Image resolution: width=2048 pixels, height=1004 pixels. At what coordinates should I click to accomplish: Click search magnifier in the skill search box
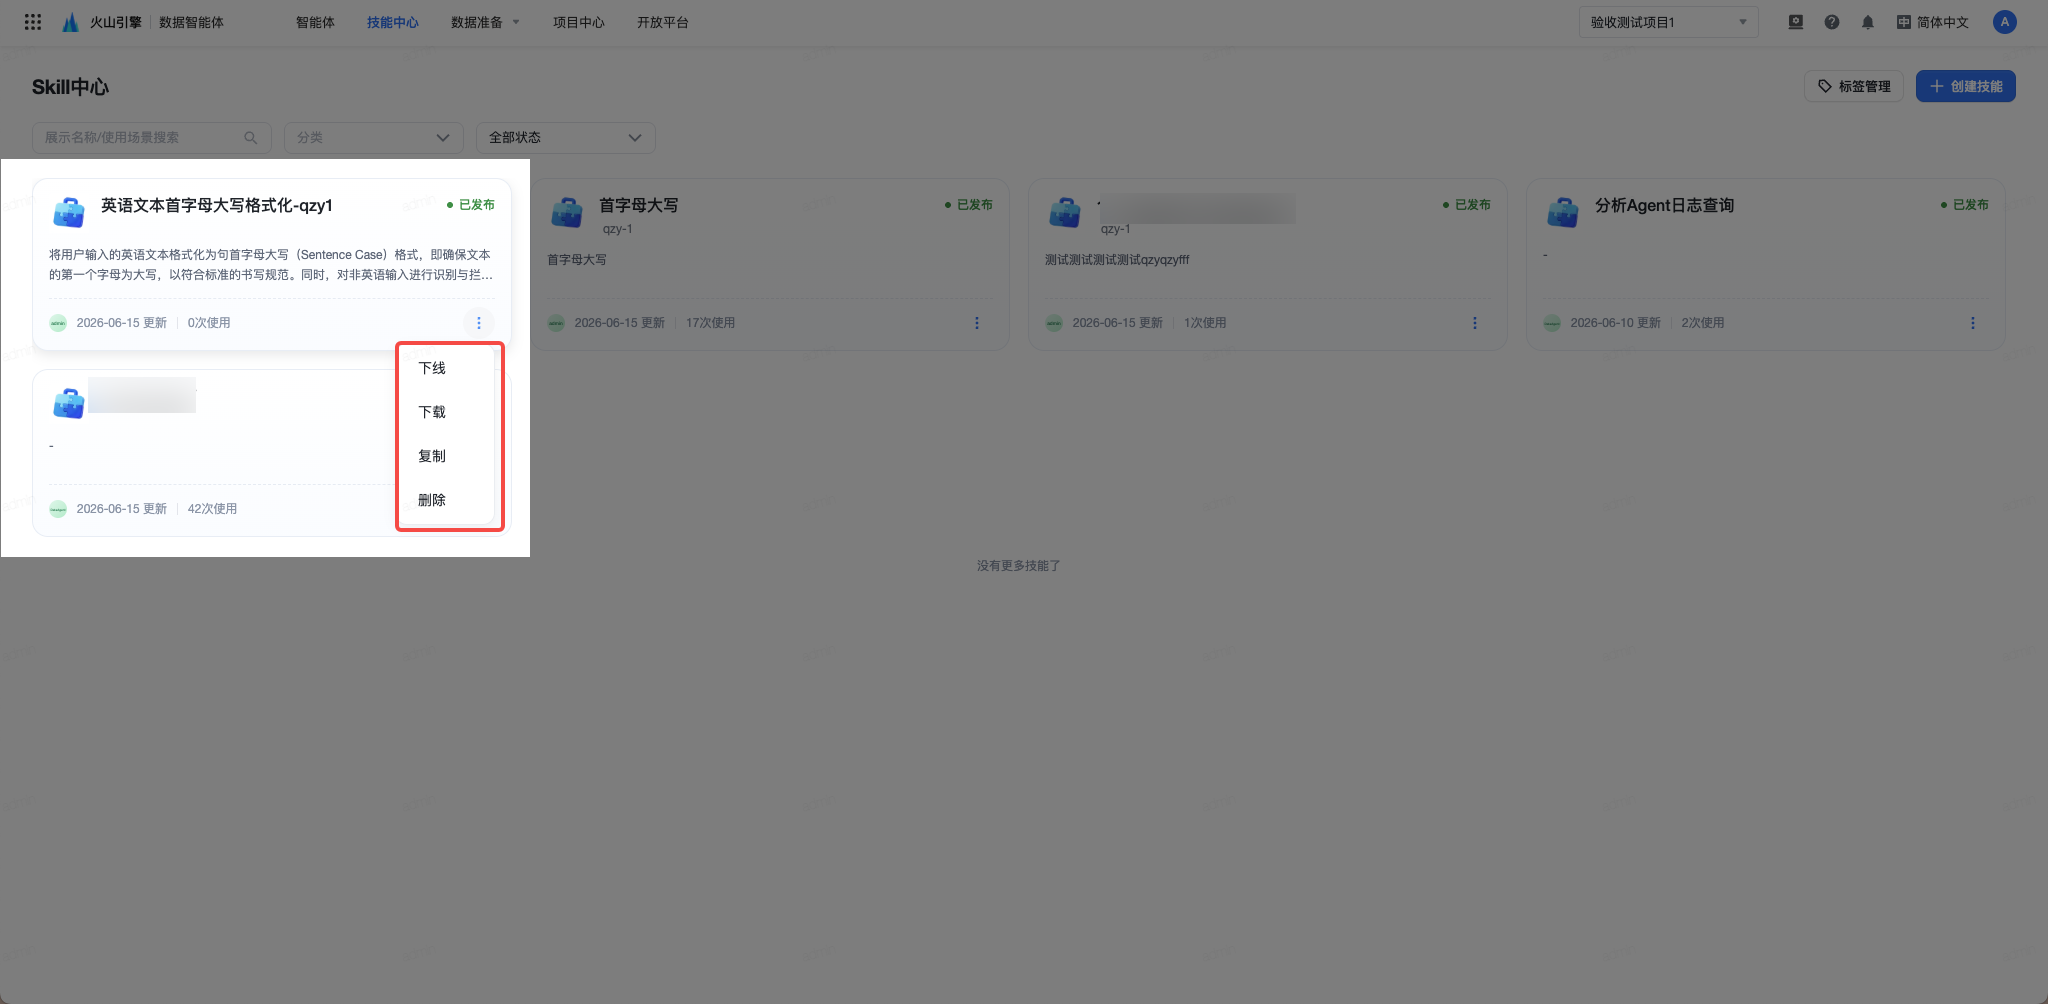pos(251,138)
